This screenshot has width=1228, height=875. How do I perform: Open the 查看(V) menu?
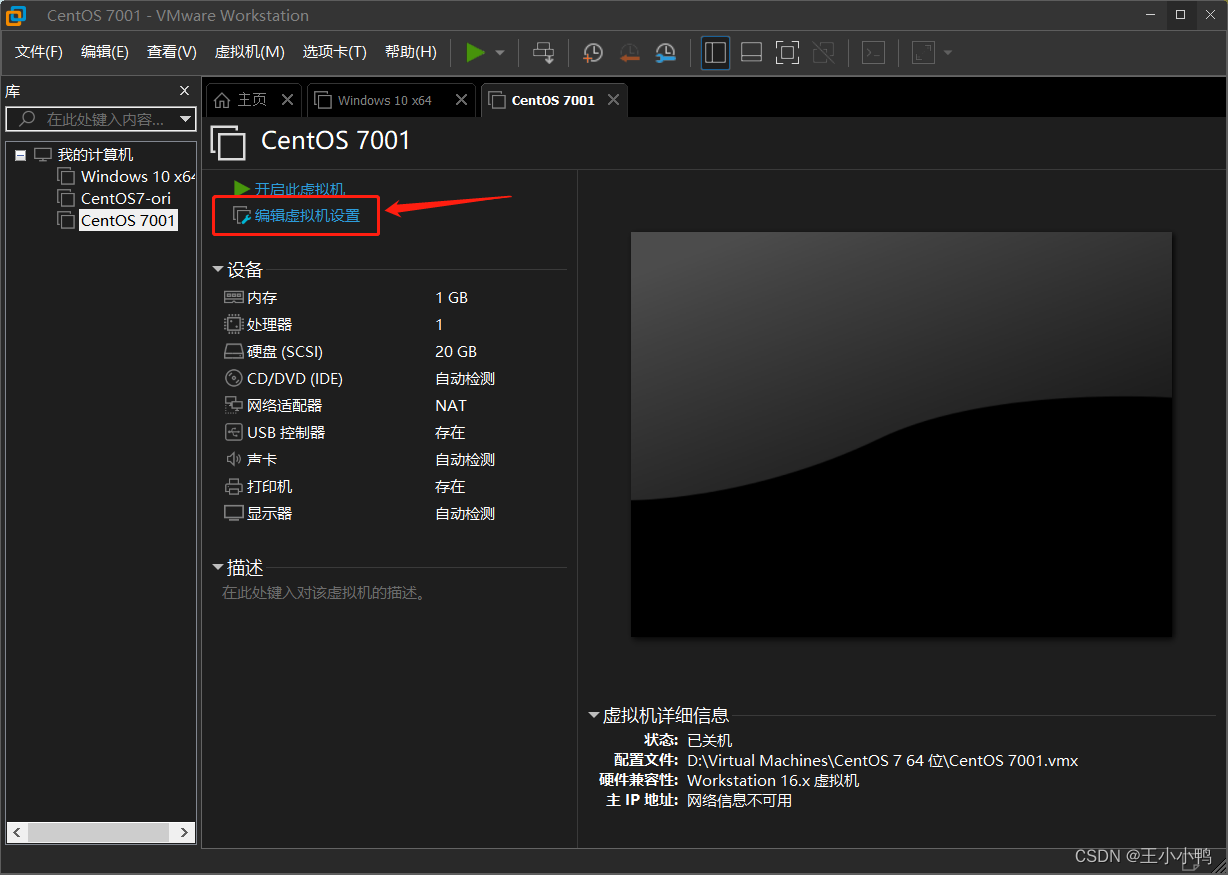pos(172,52)
